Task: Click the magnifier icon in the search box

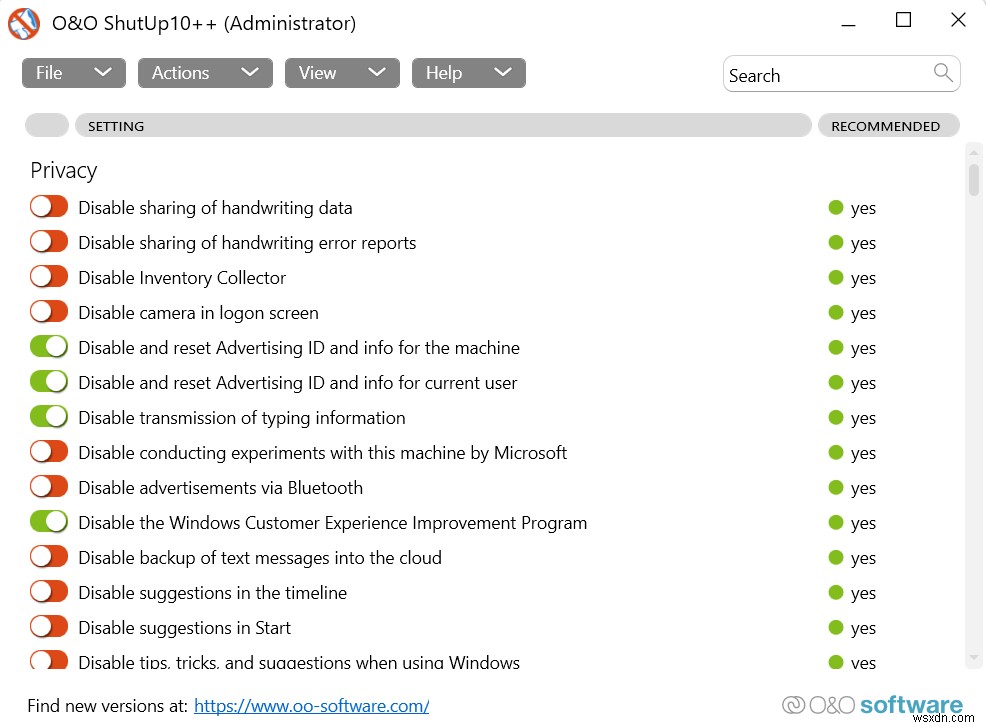Action: coord(941,73)
